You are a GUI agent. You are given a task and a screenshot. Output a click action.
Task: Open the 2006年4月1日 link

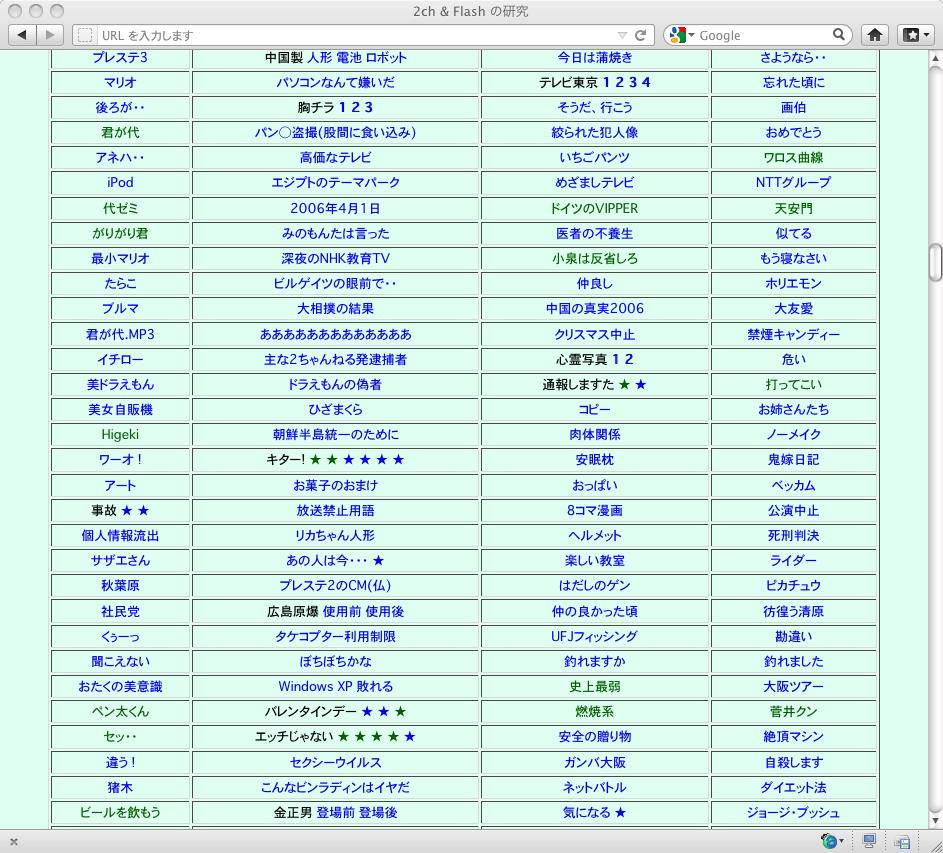click(x=335, y=208)
